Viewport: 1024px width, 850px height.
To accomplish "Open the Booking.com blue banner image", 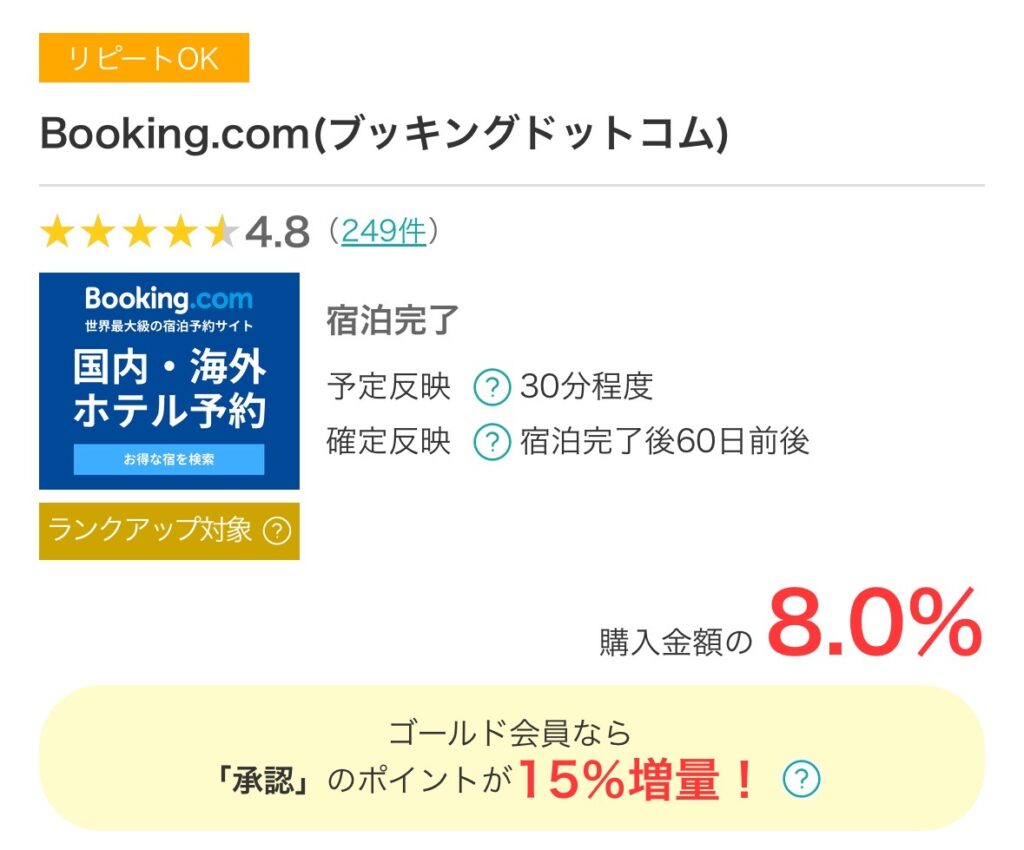I will point(169,381).
